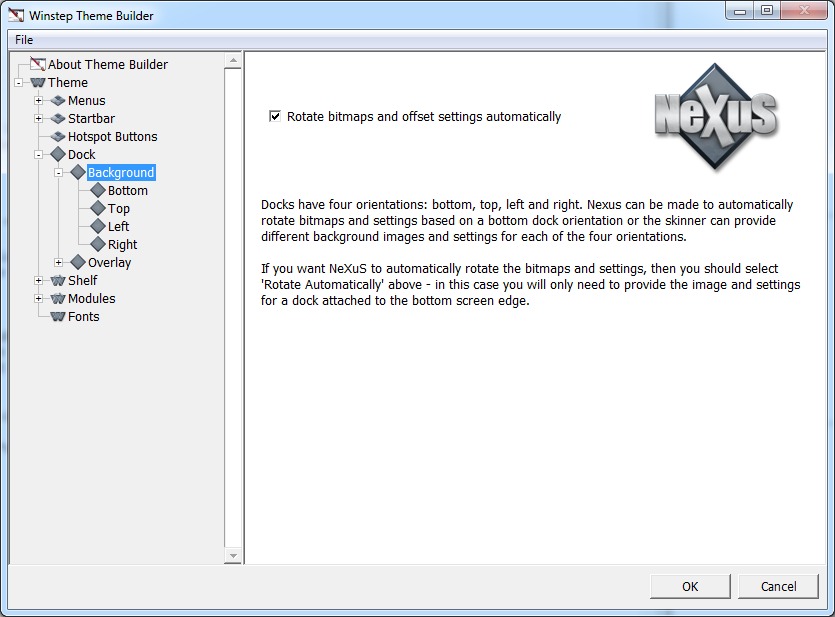835x617 pixels.
Task: Click the Menus diamond icon
Action: click(x=58, y=101)
